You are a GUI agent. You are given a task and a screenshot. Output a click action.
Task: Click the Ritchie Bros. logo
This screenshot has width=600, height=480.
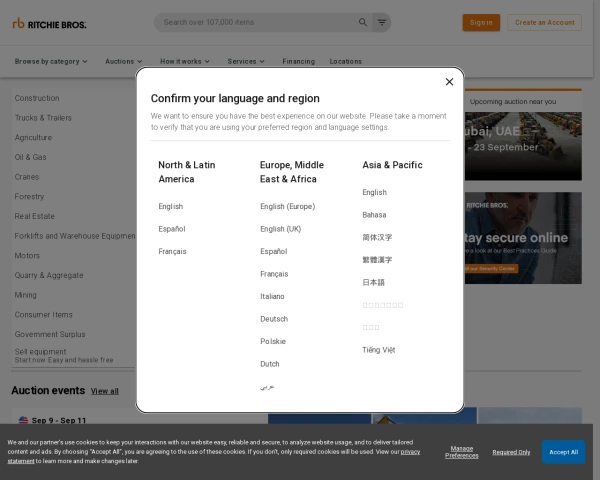pos(49,22)
